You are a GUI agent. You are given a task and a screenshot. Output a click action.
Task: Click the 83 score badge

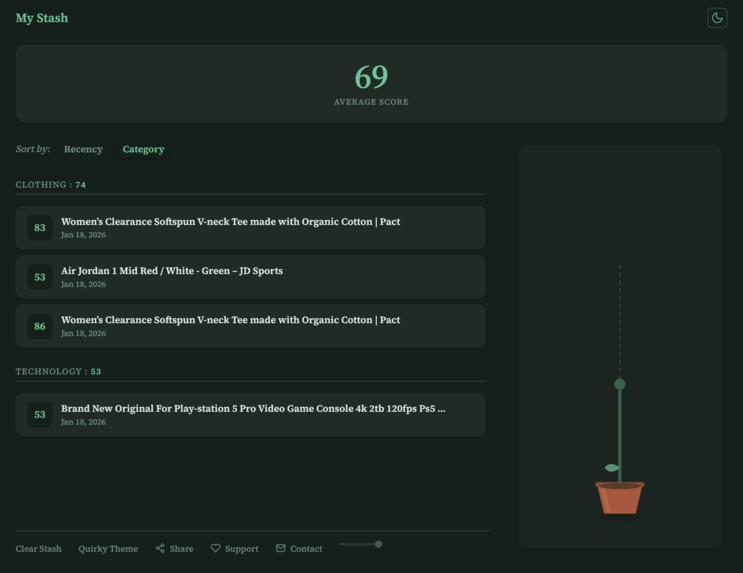[x=40, y=228]
